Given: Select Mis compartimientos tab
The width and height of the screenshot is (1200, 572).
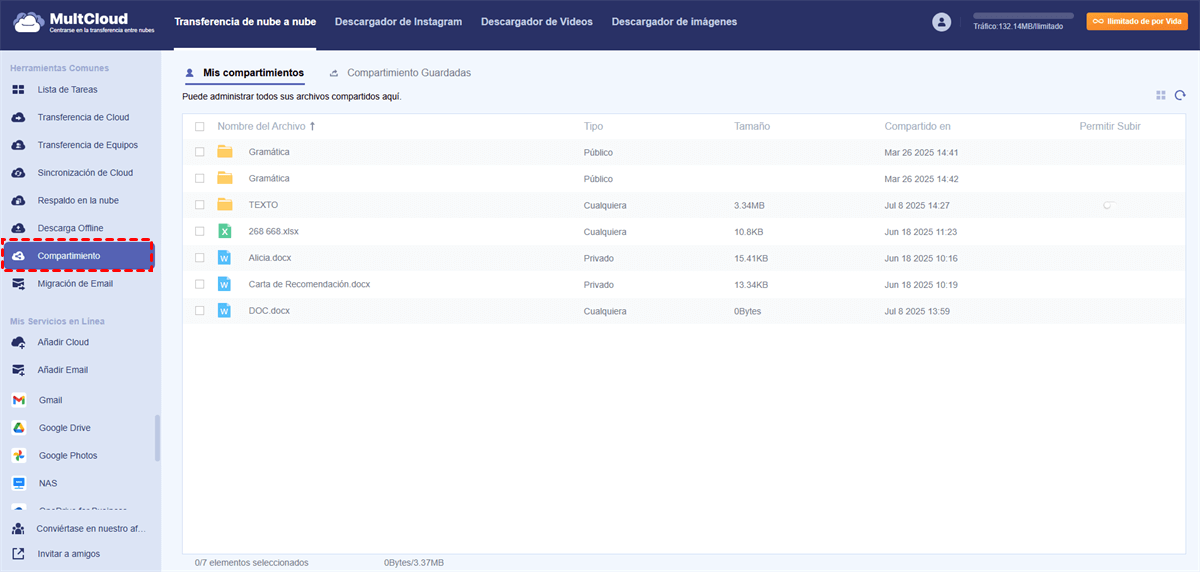Looking at the screenshot, I should click(x=244, y=73).
